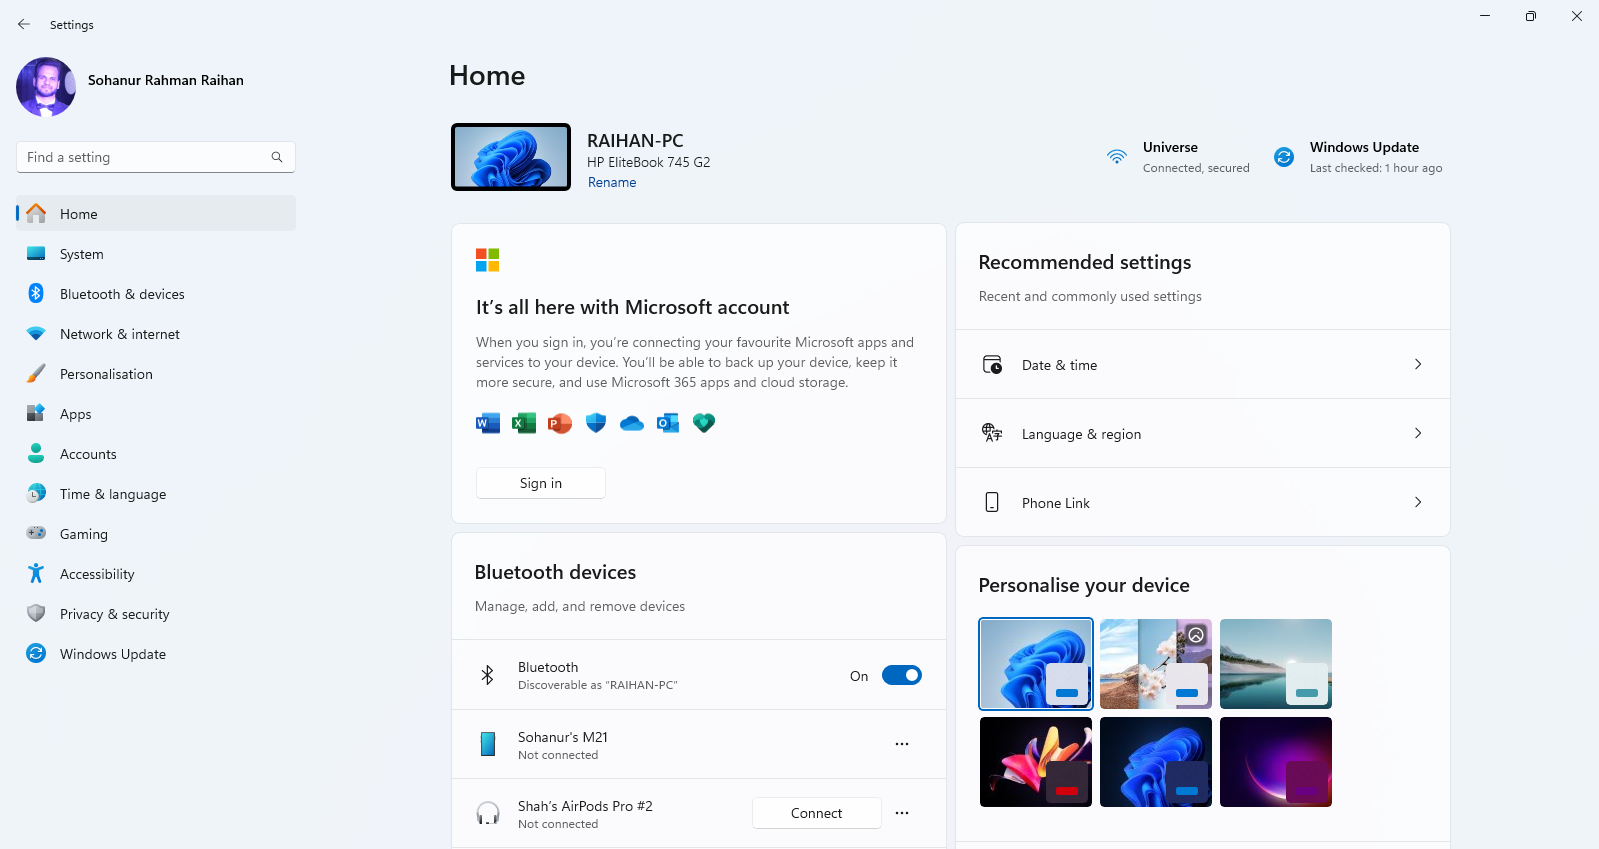Click the Outlook app icon

668,423
